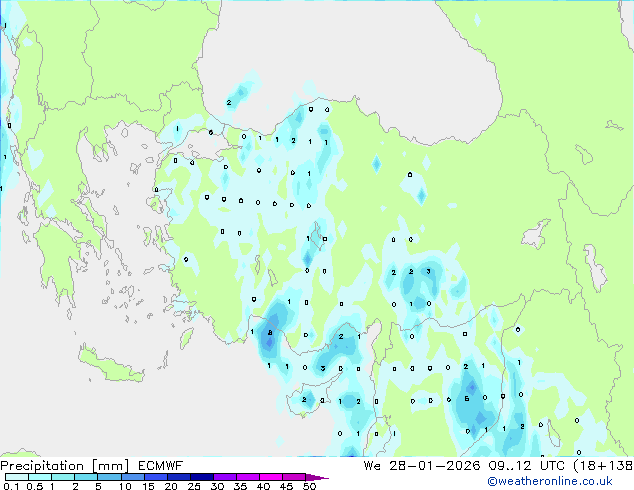Viewport: 634px width, 490px height.
Task: Select the 0.1–0.5 mm legend swatch
Action: tap(17, 477)
